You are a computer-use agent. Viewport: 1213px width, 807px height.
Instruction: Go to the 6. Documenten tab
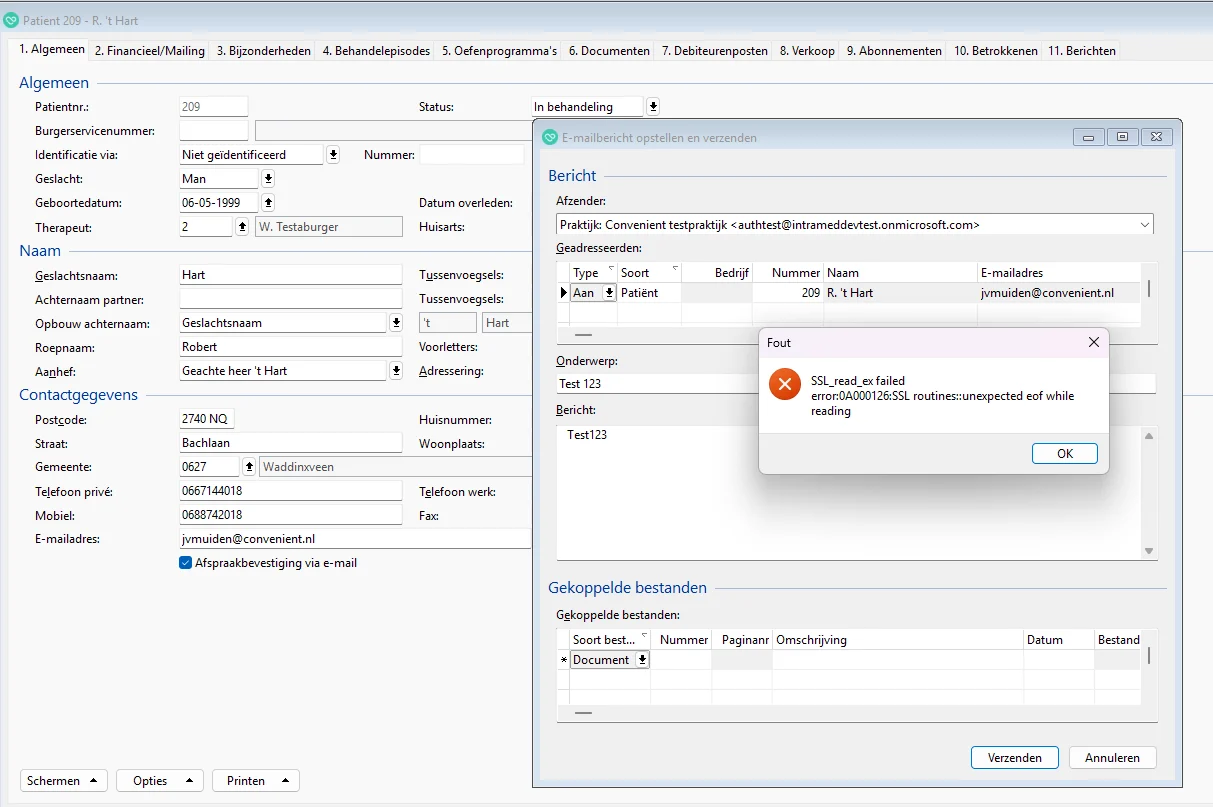pos(609,51)
